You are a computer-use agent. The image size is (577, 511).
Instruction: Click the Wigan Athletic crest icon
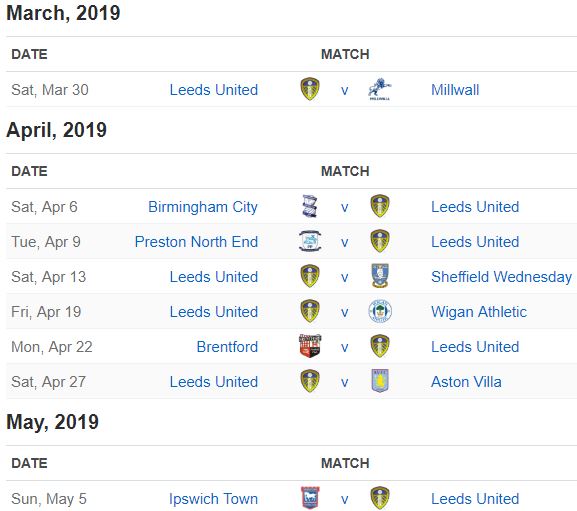(380, 311)
